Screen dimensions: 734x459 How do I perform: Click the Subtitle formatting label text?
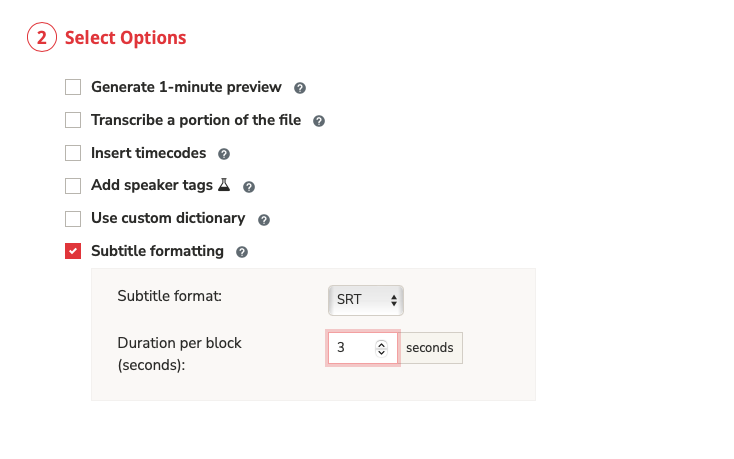point(157,251)
